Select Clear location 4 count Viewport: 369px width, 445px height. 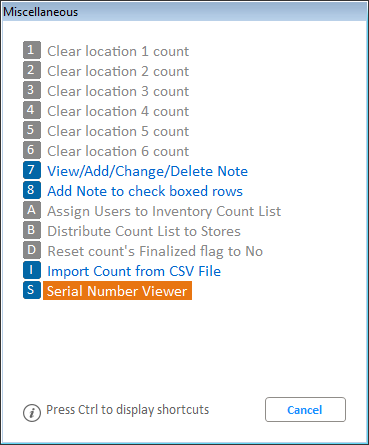pyautogui.click(x=118, y=111)
